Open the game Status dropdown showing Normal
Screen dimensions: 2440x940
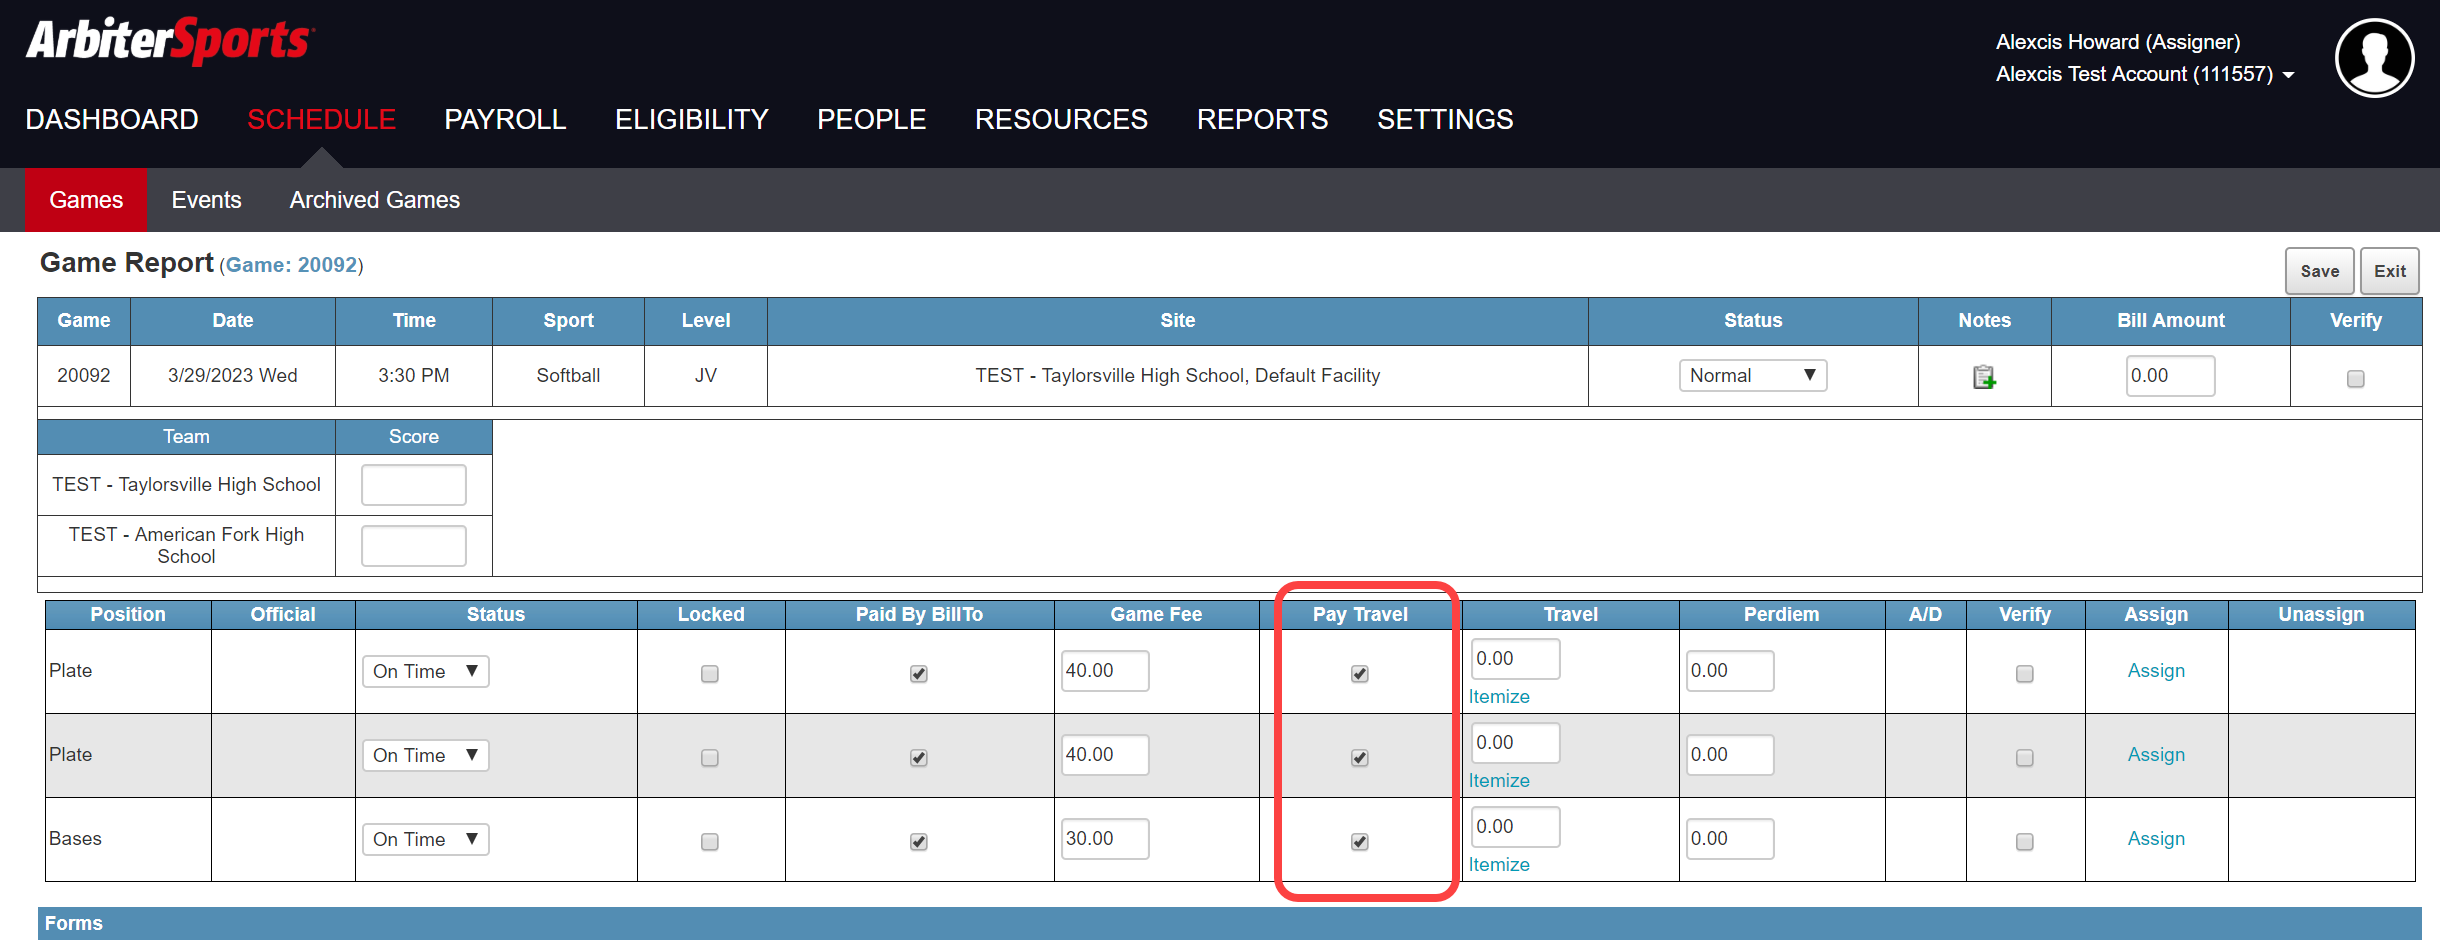tap(1752, 375)
